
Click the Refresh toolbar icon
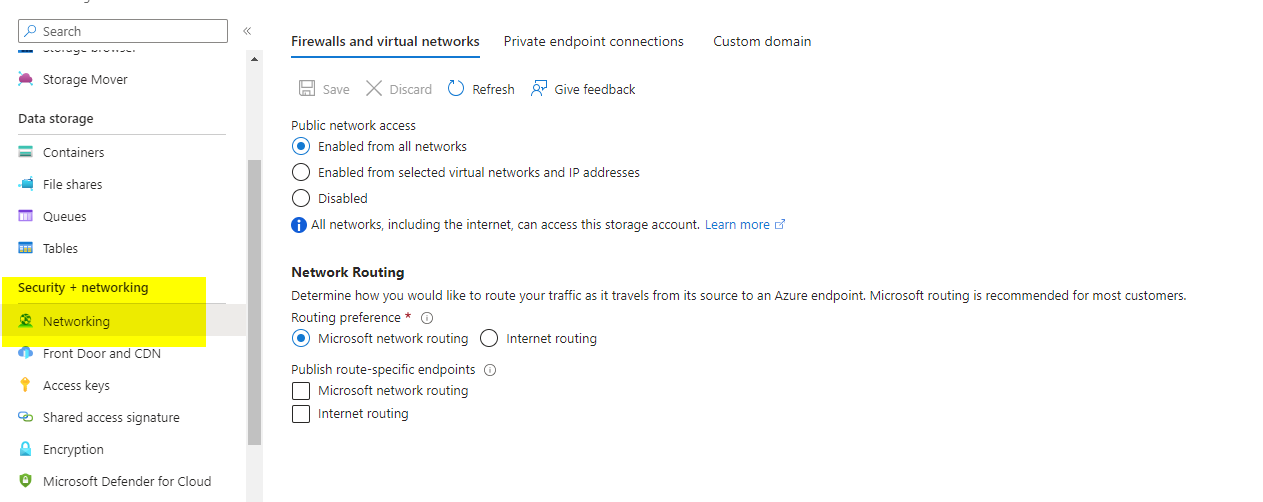click(x=456, y=89)
